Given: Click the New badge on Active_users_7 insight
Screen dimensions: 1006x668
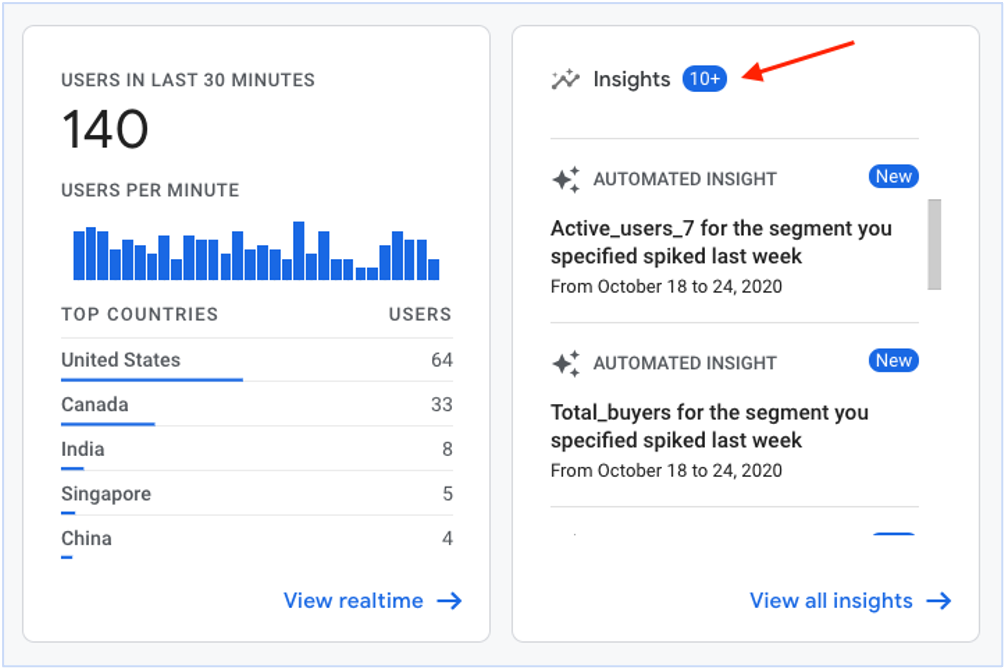Looking at the screenshot, I should (893, 177).
